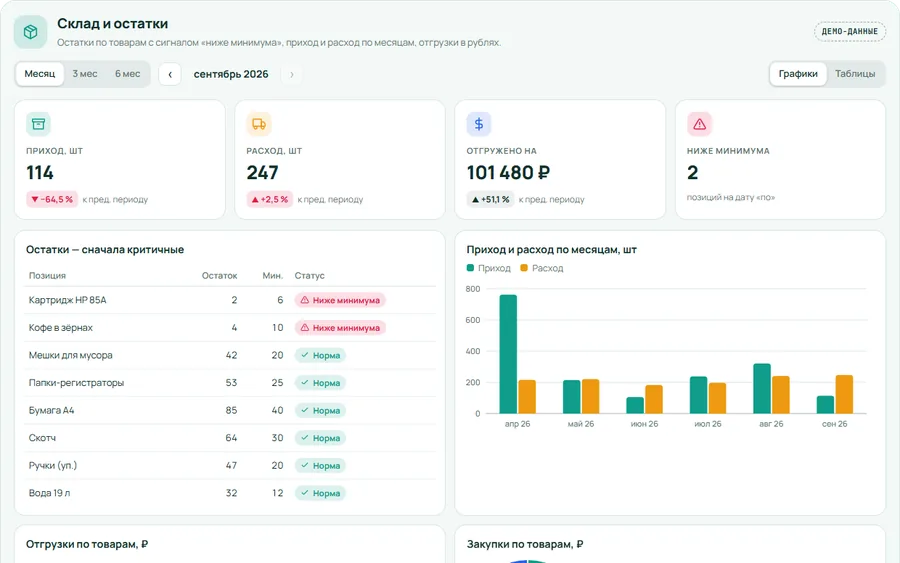
Task: Click the green Приход bar for апр 26
Action: (508, 354)
